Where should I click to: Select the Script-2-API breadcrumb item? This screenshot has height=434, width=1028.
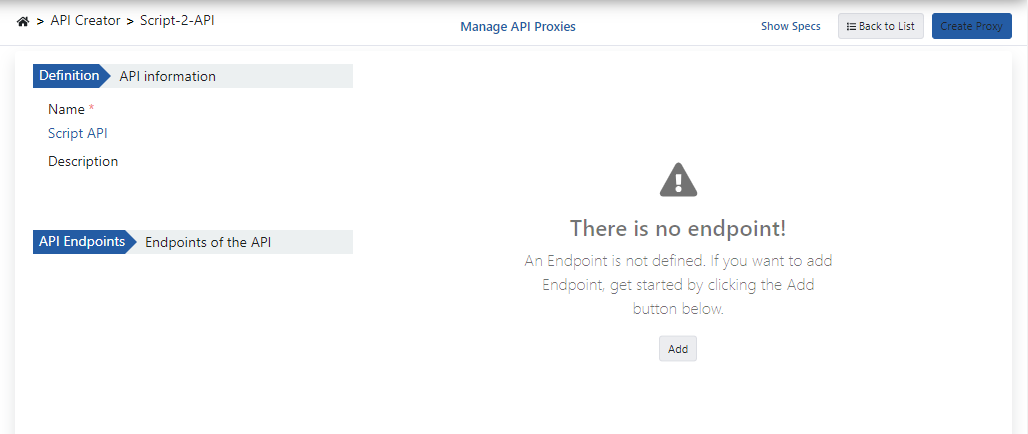176,20
